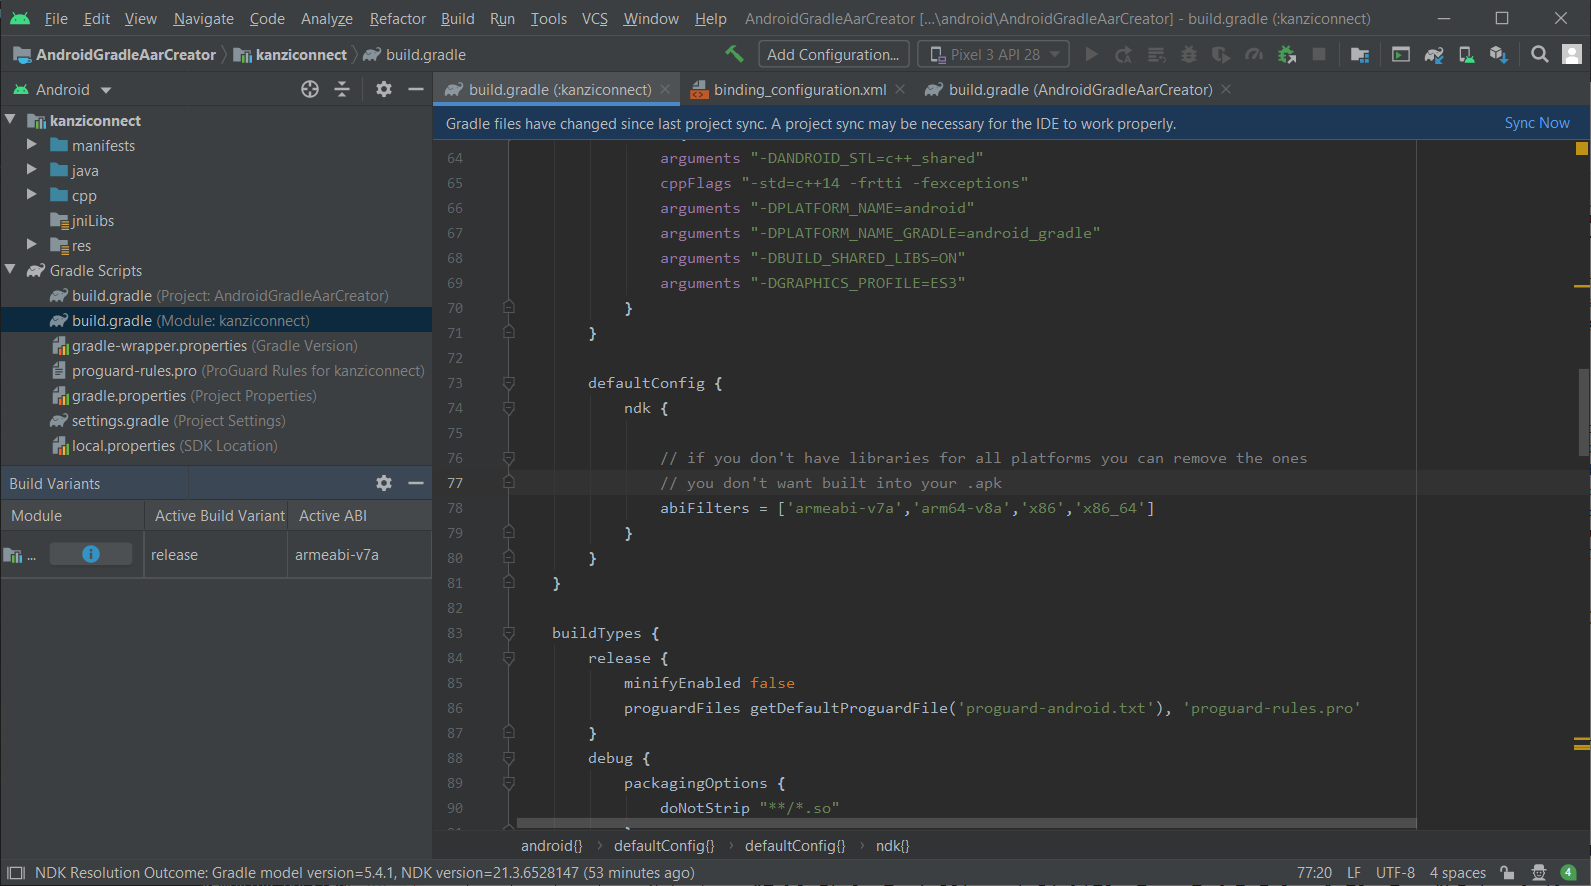This screenshot has height=886, width=1591.
Task: Open Build Variants gear settings
Action: coord(384,483)
